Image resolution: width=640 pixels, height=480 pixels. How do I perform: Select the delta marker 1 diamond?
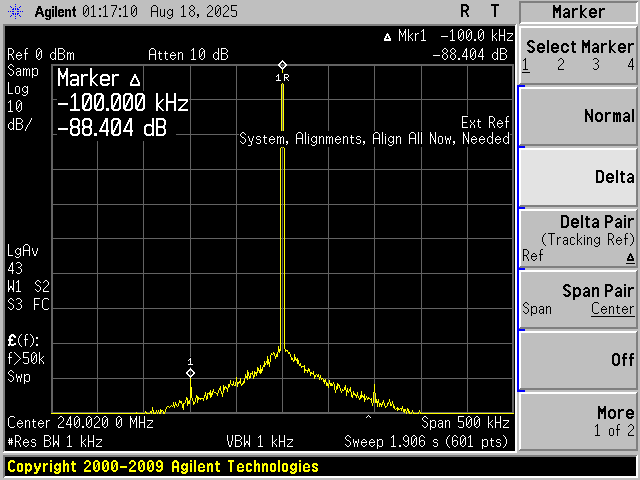coord(190,373)
